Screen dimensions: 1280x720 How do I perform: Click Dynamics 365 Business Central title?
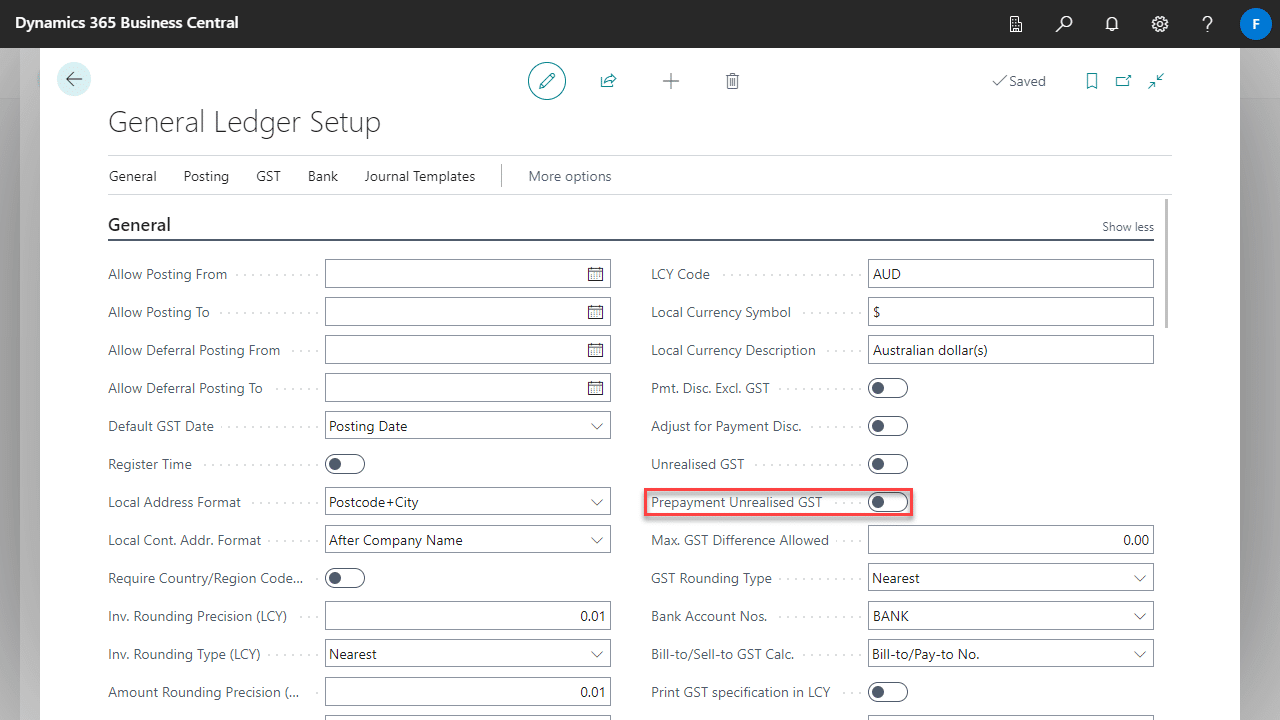coord(127,22)
